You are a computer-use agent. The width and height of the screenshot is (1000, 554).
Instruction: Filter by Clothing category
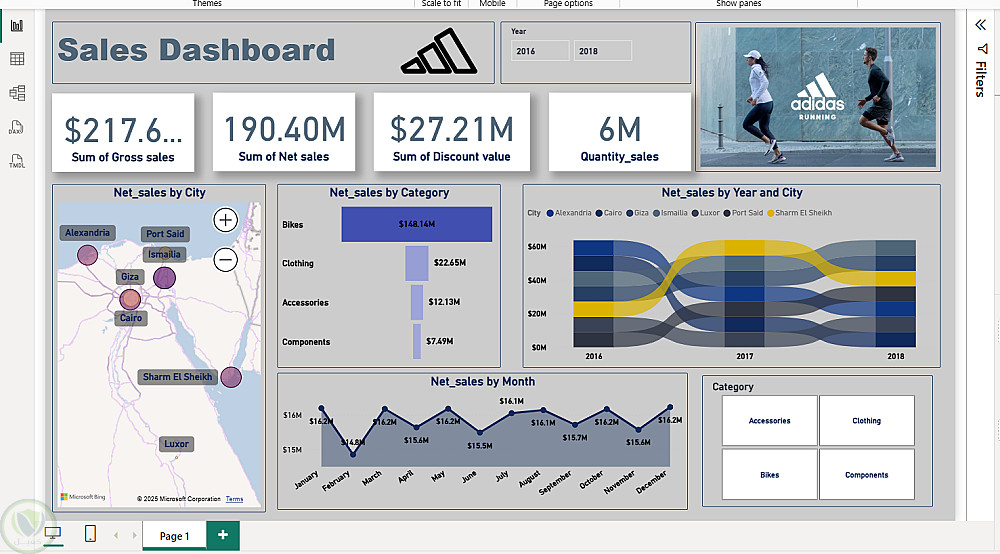pos(866,421)
